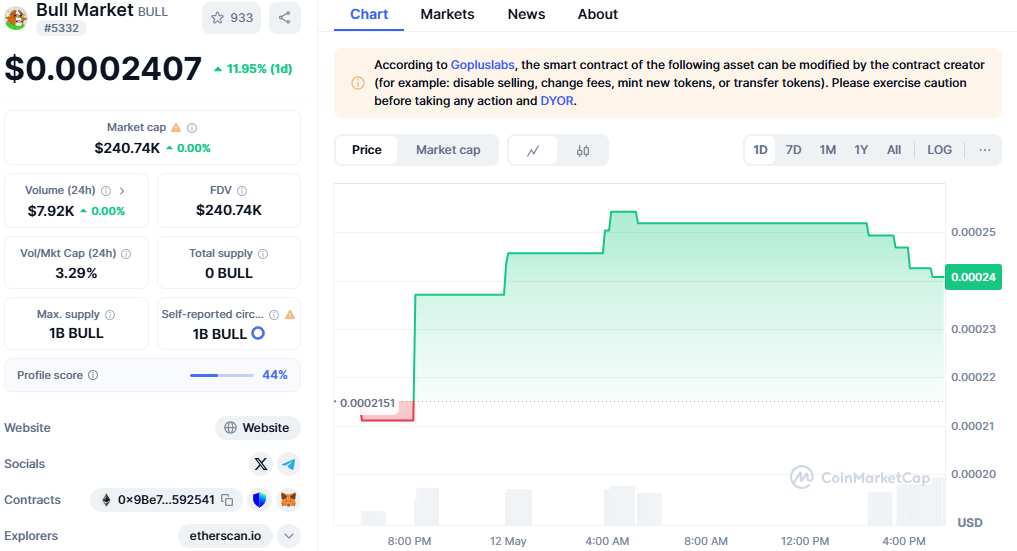
Task: Click the contract address 0×9Be7...592541
Action: 166,500
